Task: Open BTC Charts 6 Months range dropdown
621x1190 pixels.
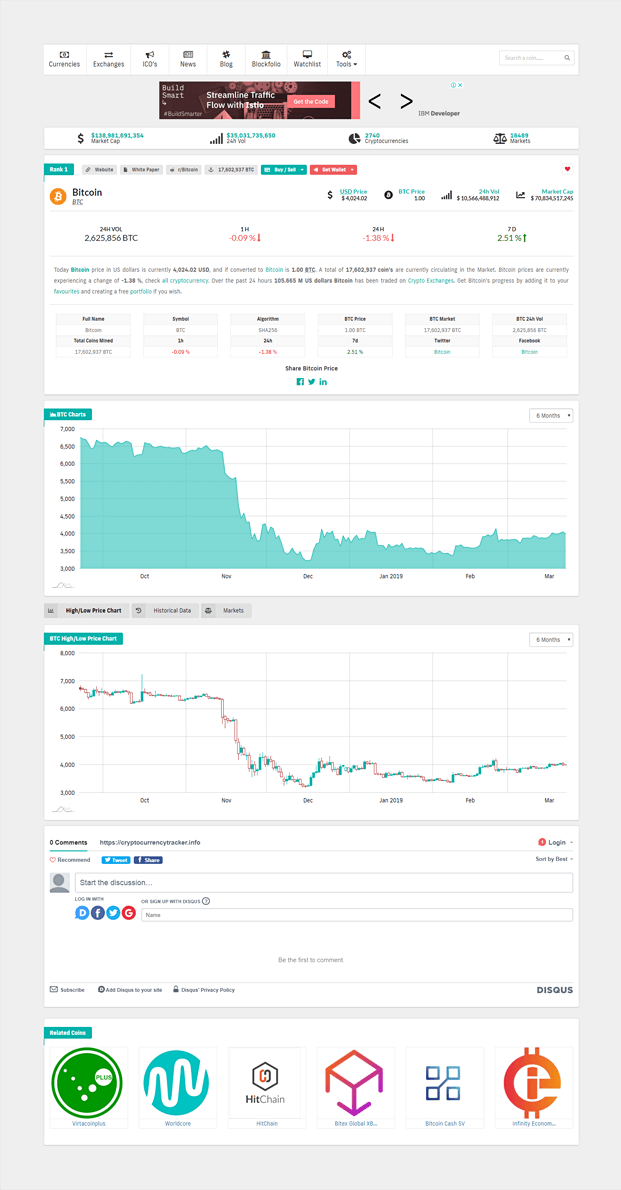Action: (x=551, y=416)
